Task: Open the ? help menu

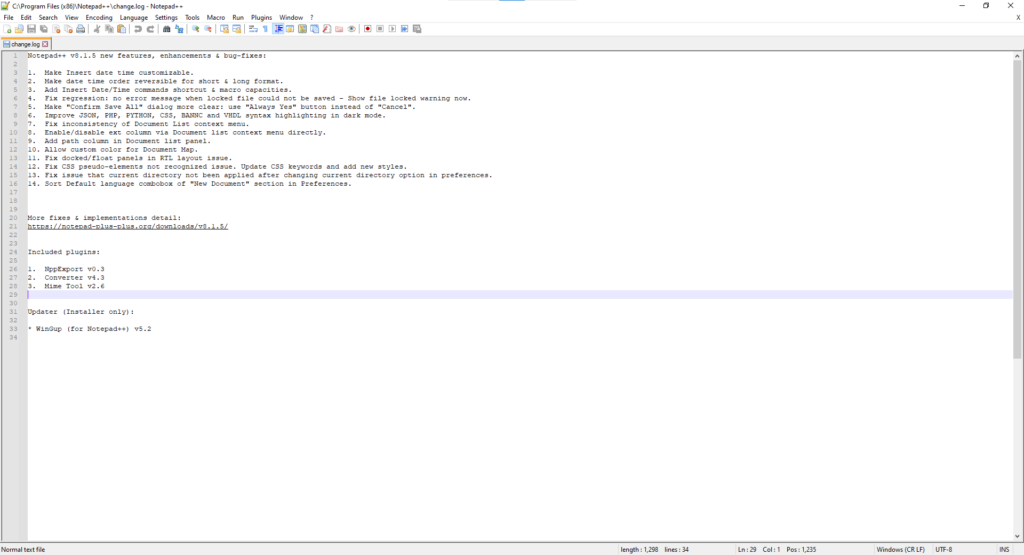Action: [312, 18]
